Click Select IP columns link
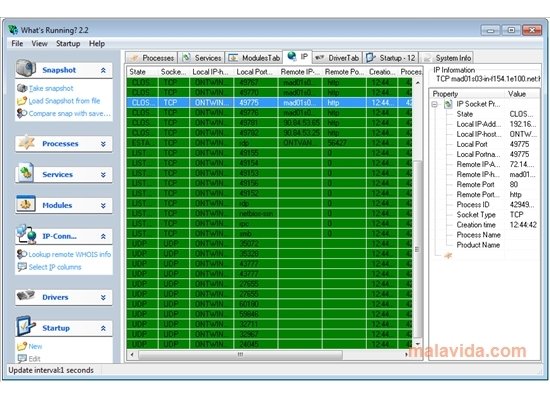The image size is (550, 400). [x=55, y=267]
